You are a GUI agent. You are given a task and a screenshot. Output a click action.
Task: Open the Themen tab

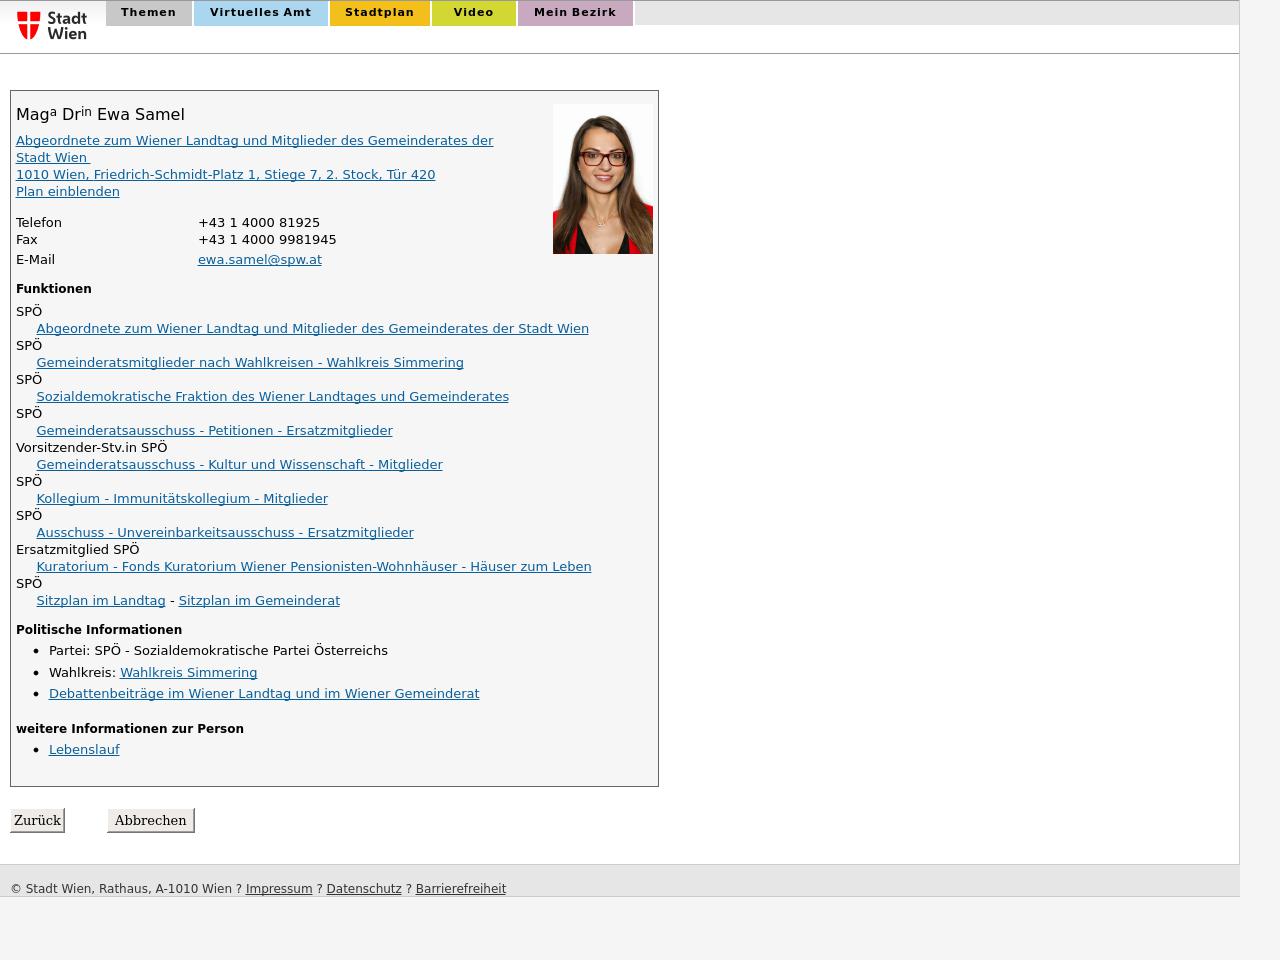pos(148,13)
